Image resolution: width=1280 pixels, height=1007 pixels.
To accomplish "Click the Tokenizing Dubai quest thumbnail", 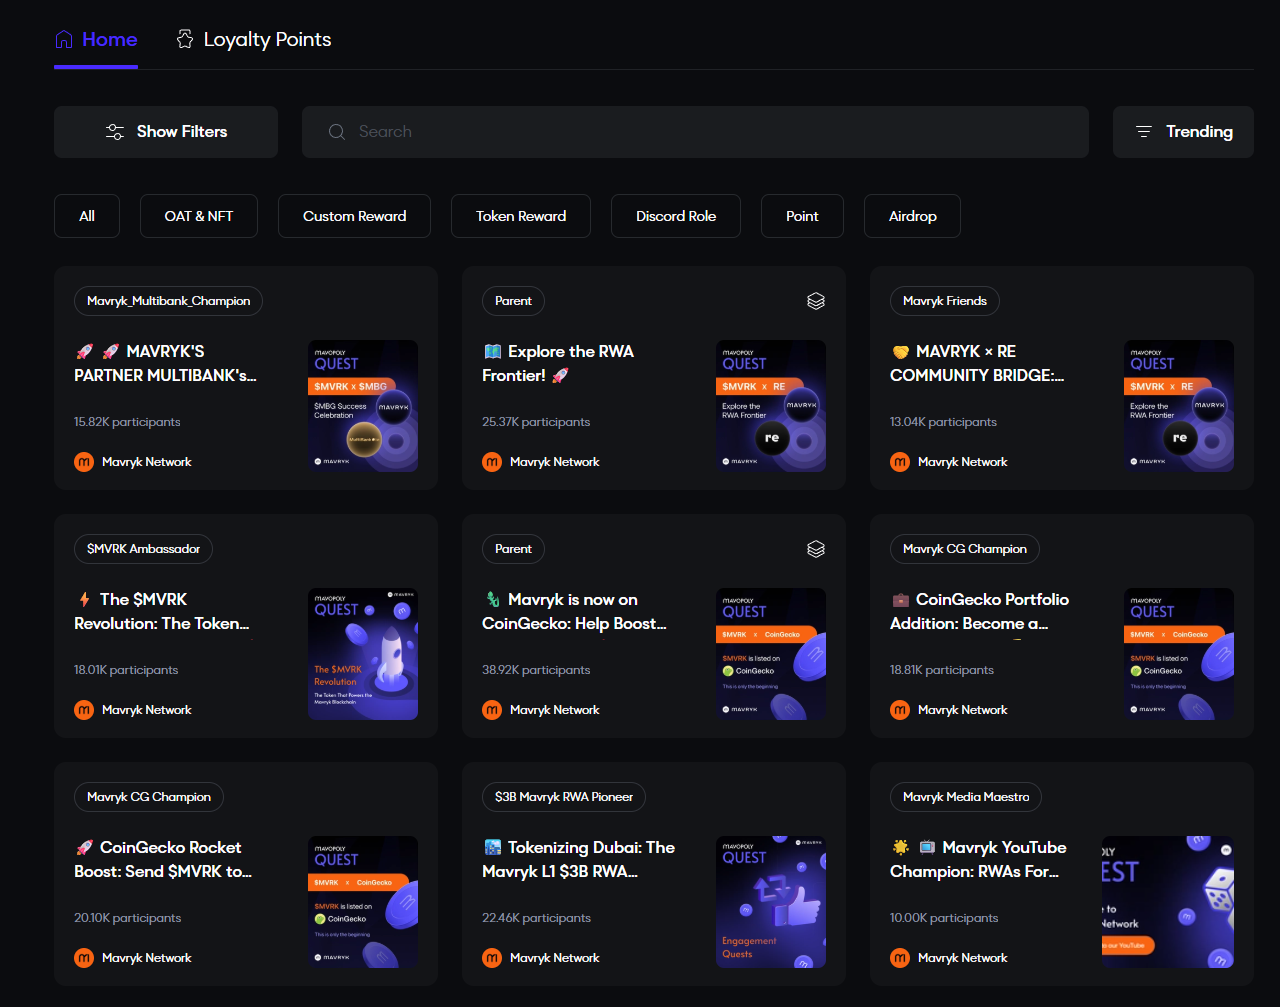I will (x=770, y=901).
